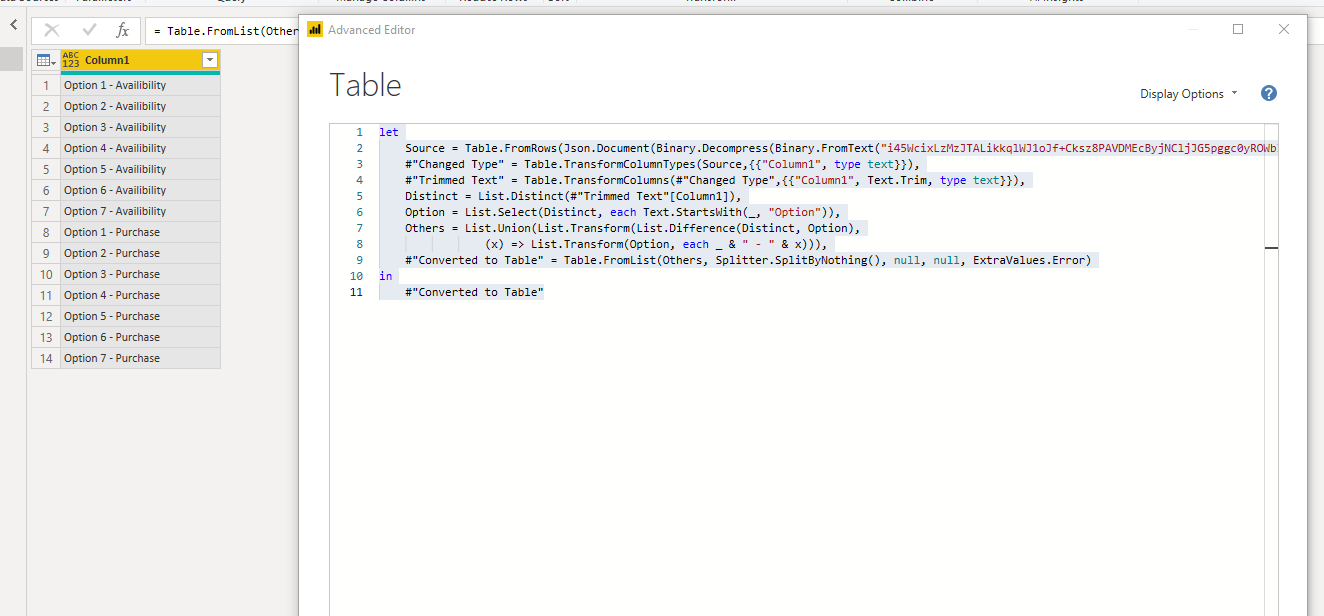Open the Column1 filter dropdown arrow
Viewport: 1324px width, 616px height.
[209, 60]
